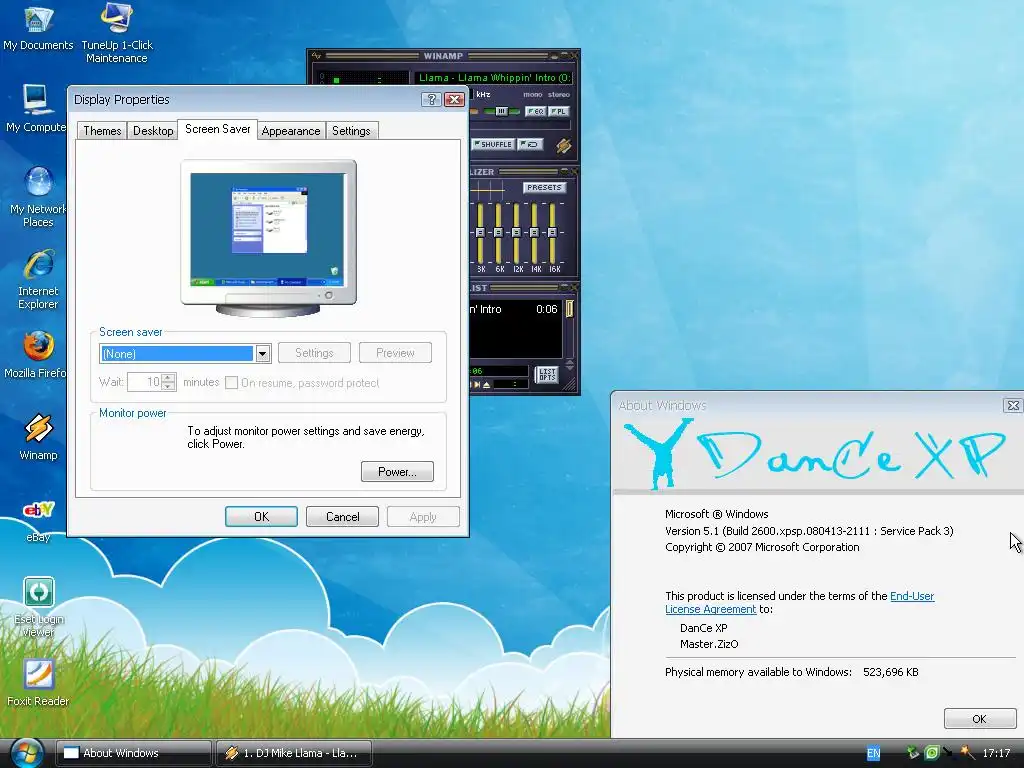Select the eBay desktop shortcut
This screenshot has width=1024, height=768.
coord(39,520)
